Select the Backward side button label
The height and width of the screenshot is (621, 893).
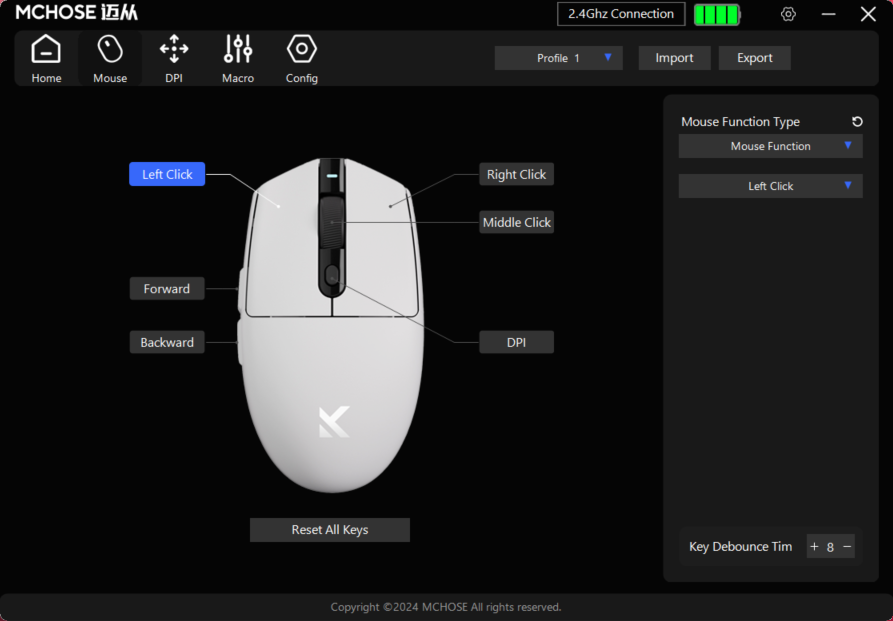(x=167, y=342)
